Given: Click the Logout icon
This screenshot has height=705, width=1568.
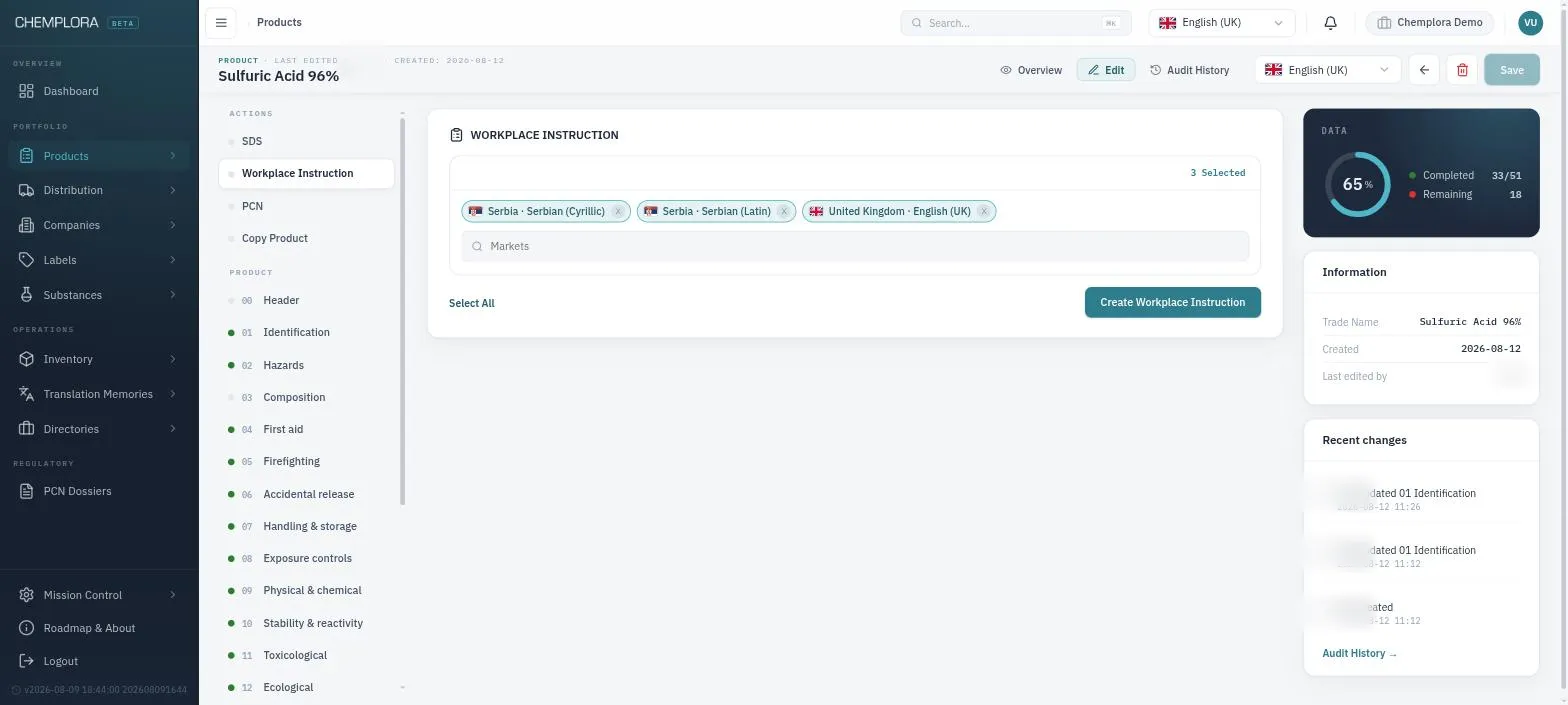Looking at the screenshot, I should coord(27,661).
